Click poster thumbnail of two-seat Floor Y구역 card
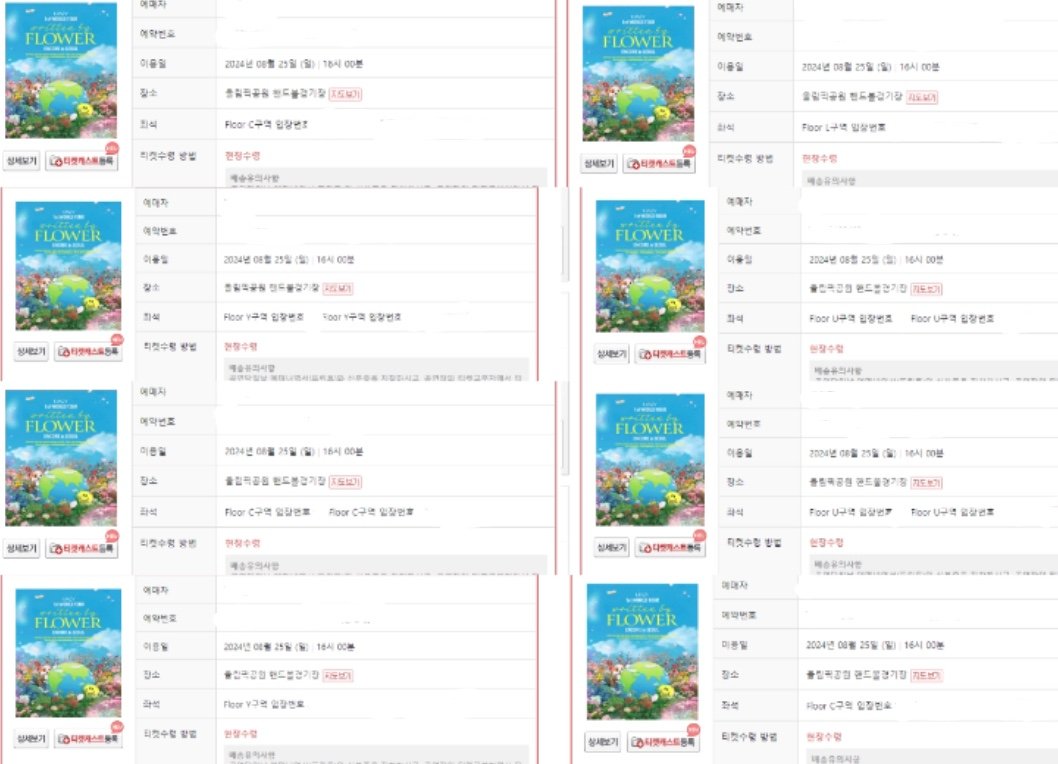The width and height of the screenshot is (1058, 764). (68, 265)
